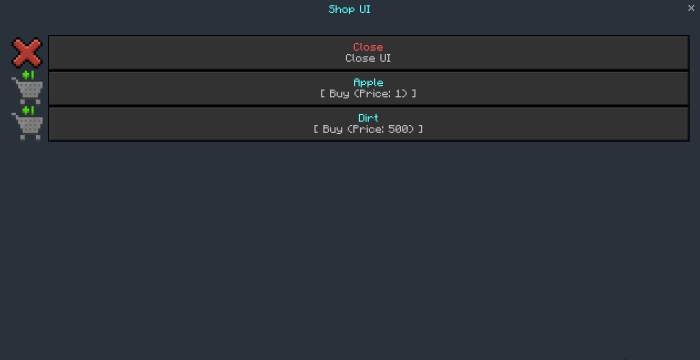
Task: Select the Close UI button row
Action: pyautogui.click(x=368, y=53)
